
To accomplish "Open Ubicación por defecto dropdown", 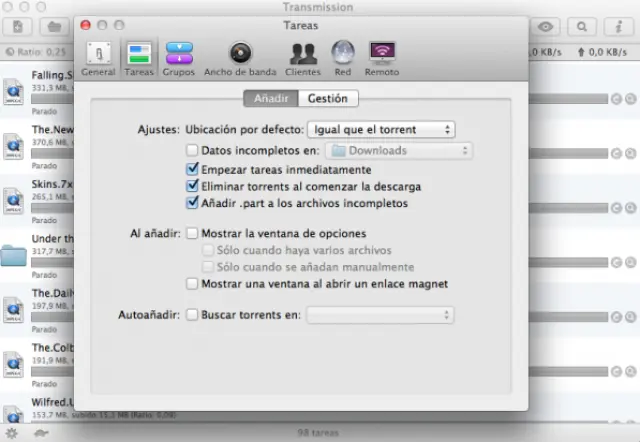I will [381, 129].
